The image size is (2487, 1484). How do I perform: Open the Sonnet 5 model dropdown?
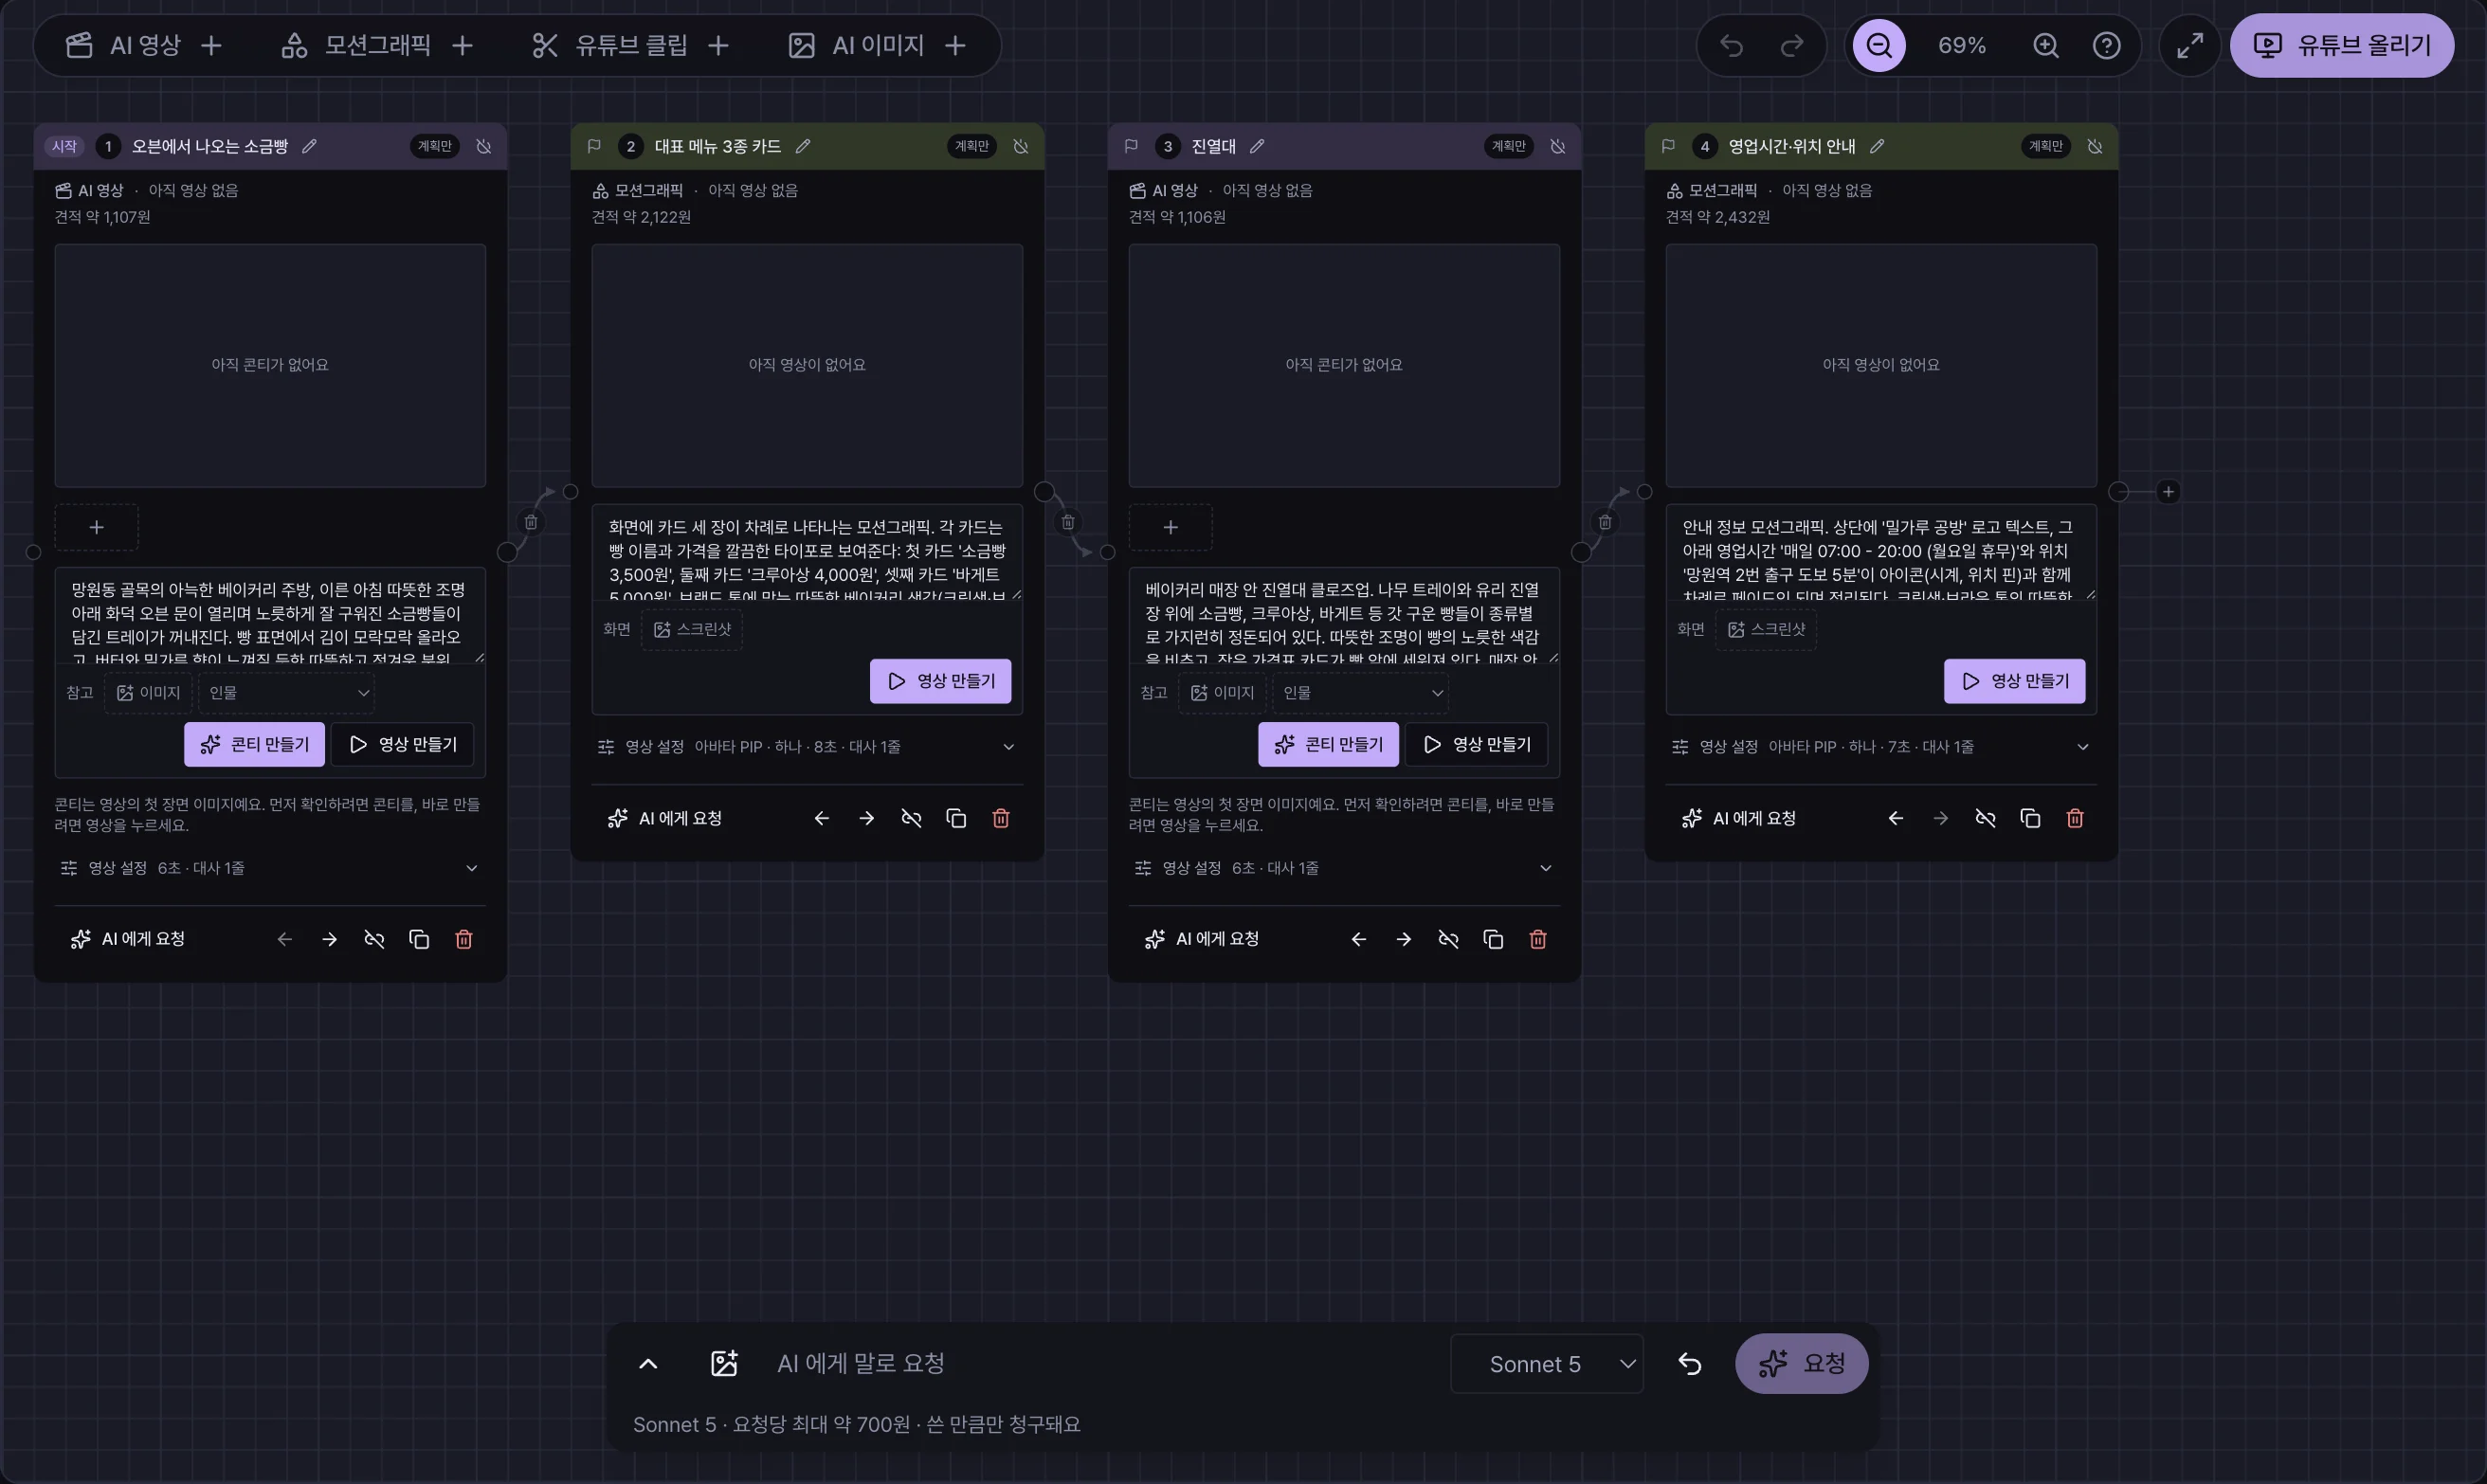[1547, 1364]
